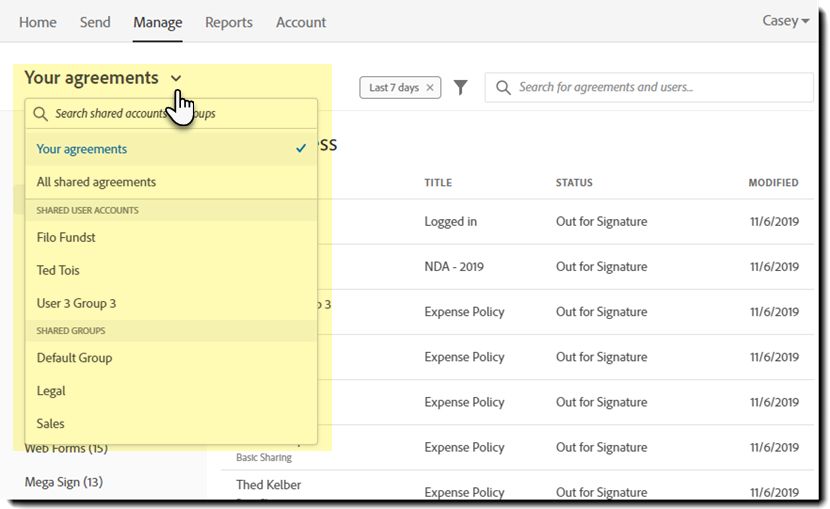Open the Send tab
Viewport: 830px width, 509px height.
point(95,22)
